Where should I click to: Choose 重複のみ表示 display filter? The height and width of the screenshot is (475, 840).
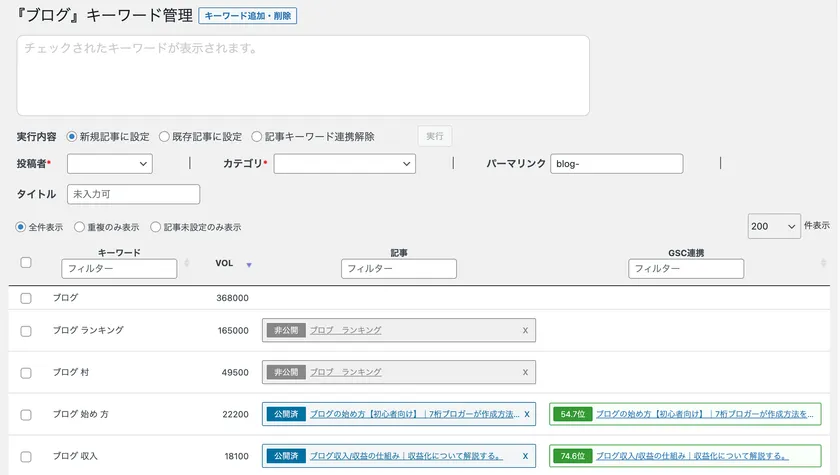coord(80,227)
